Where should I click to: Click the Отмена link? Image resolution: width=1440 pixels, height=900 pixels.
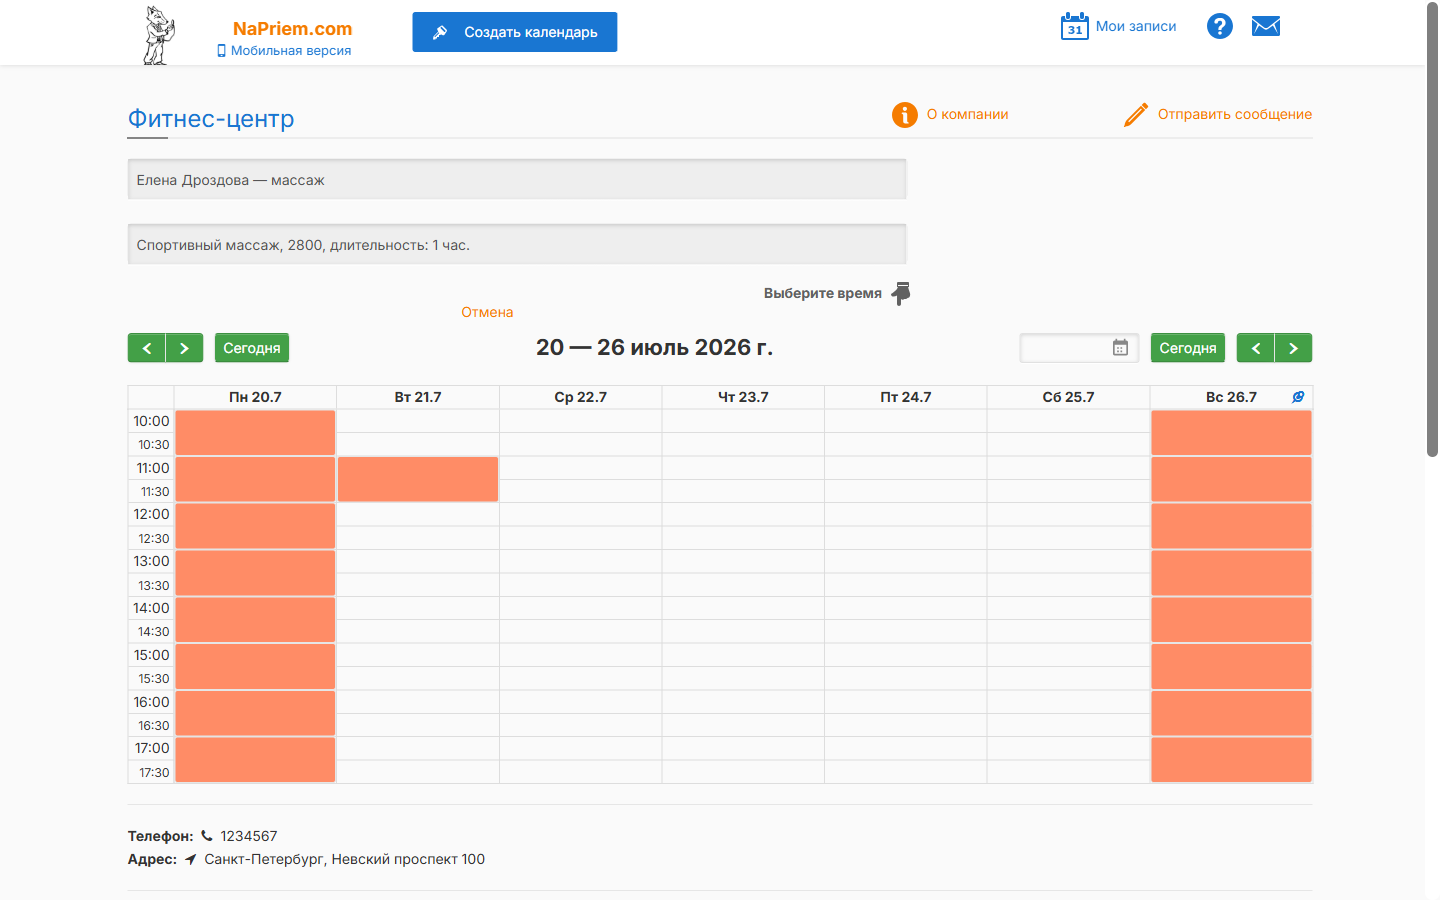tap(487, 312)
